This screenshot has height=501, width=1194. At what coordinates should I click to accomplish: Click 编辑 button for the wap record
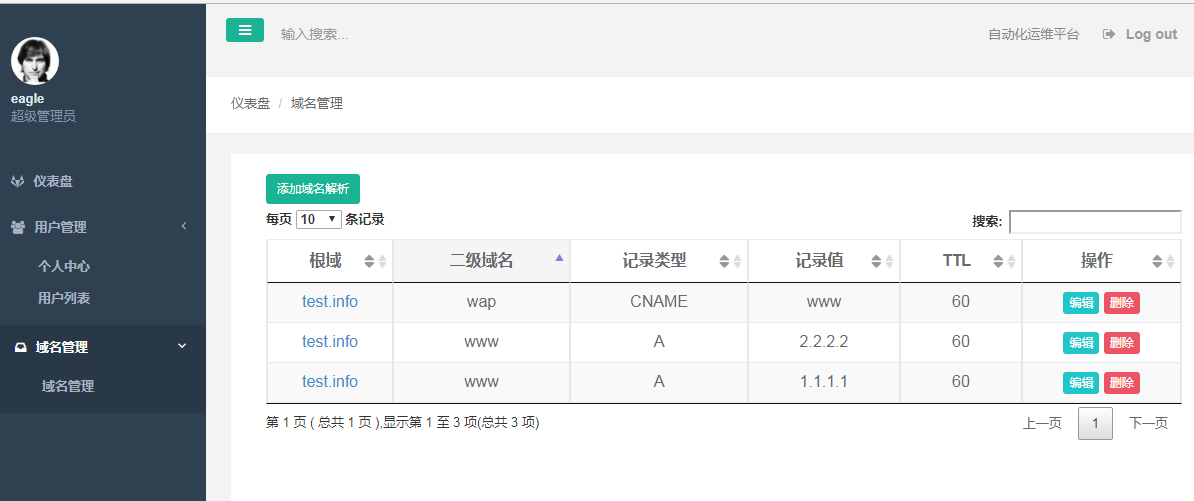click(x=1081, y=302)
